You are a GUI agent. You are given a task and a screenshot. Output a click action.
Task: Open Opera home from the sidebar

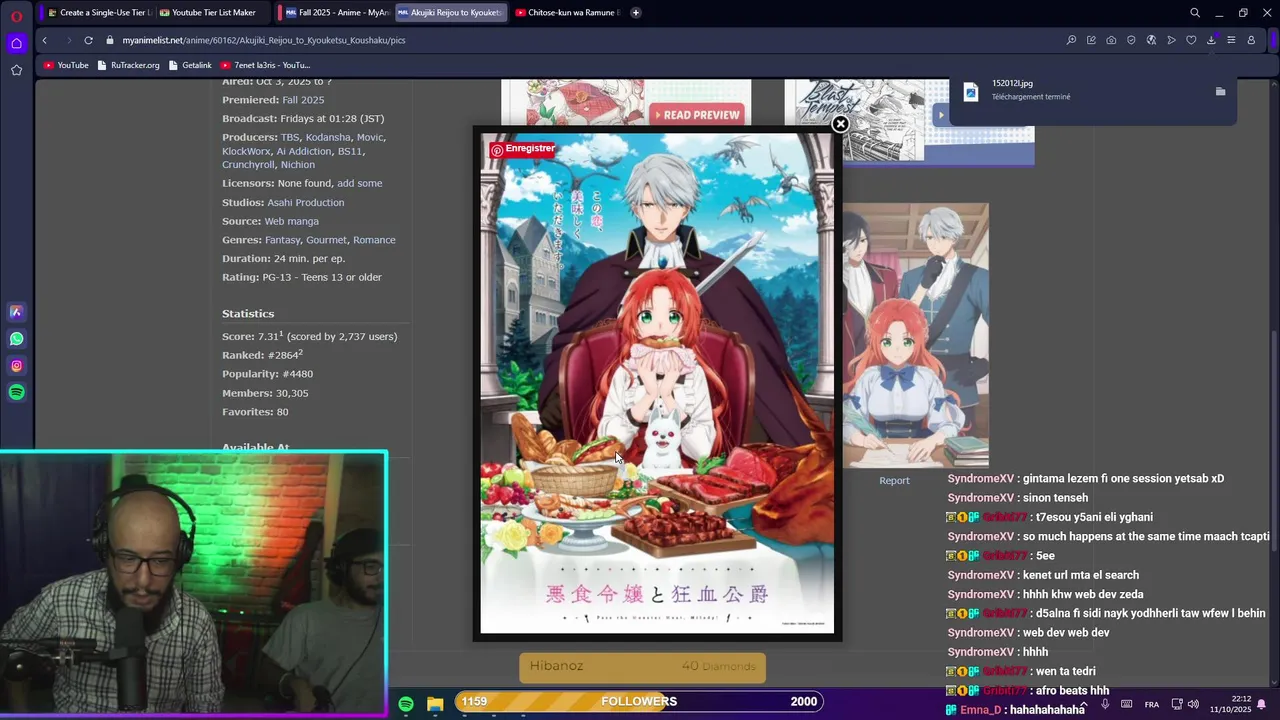pyautogui.click(x=16, y=43)
